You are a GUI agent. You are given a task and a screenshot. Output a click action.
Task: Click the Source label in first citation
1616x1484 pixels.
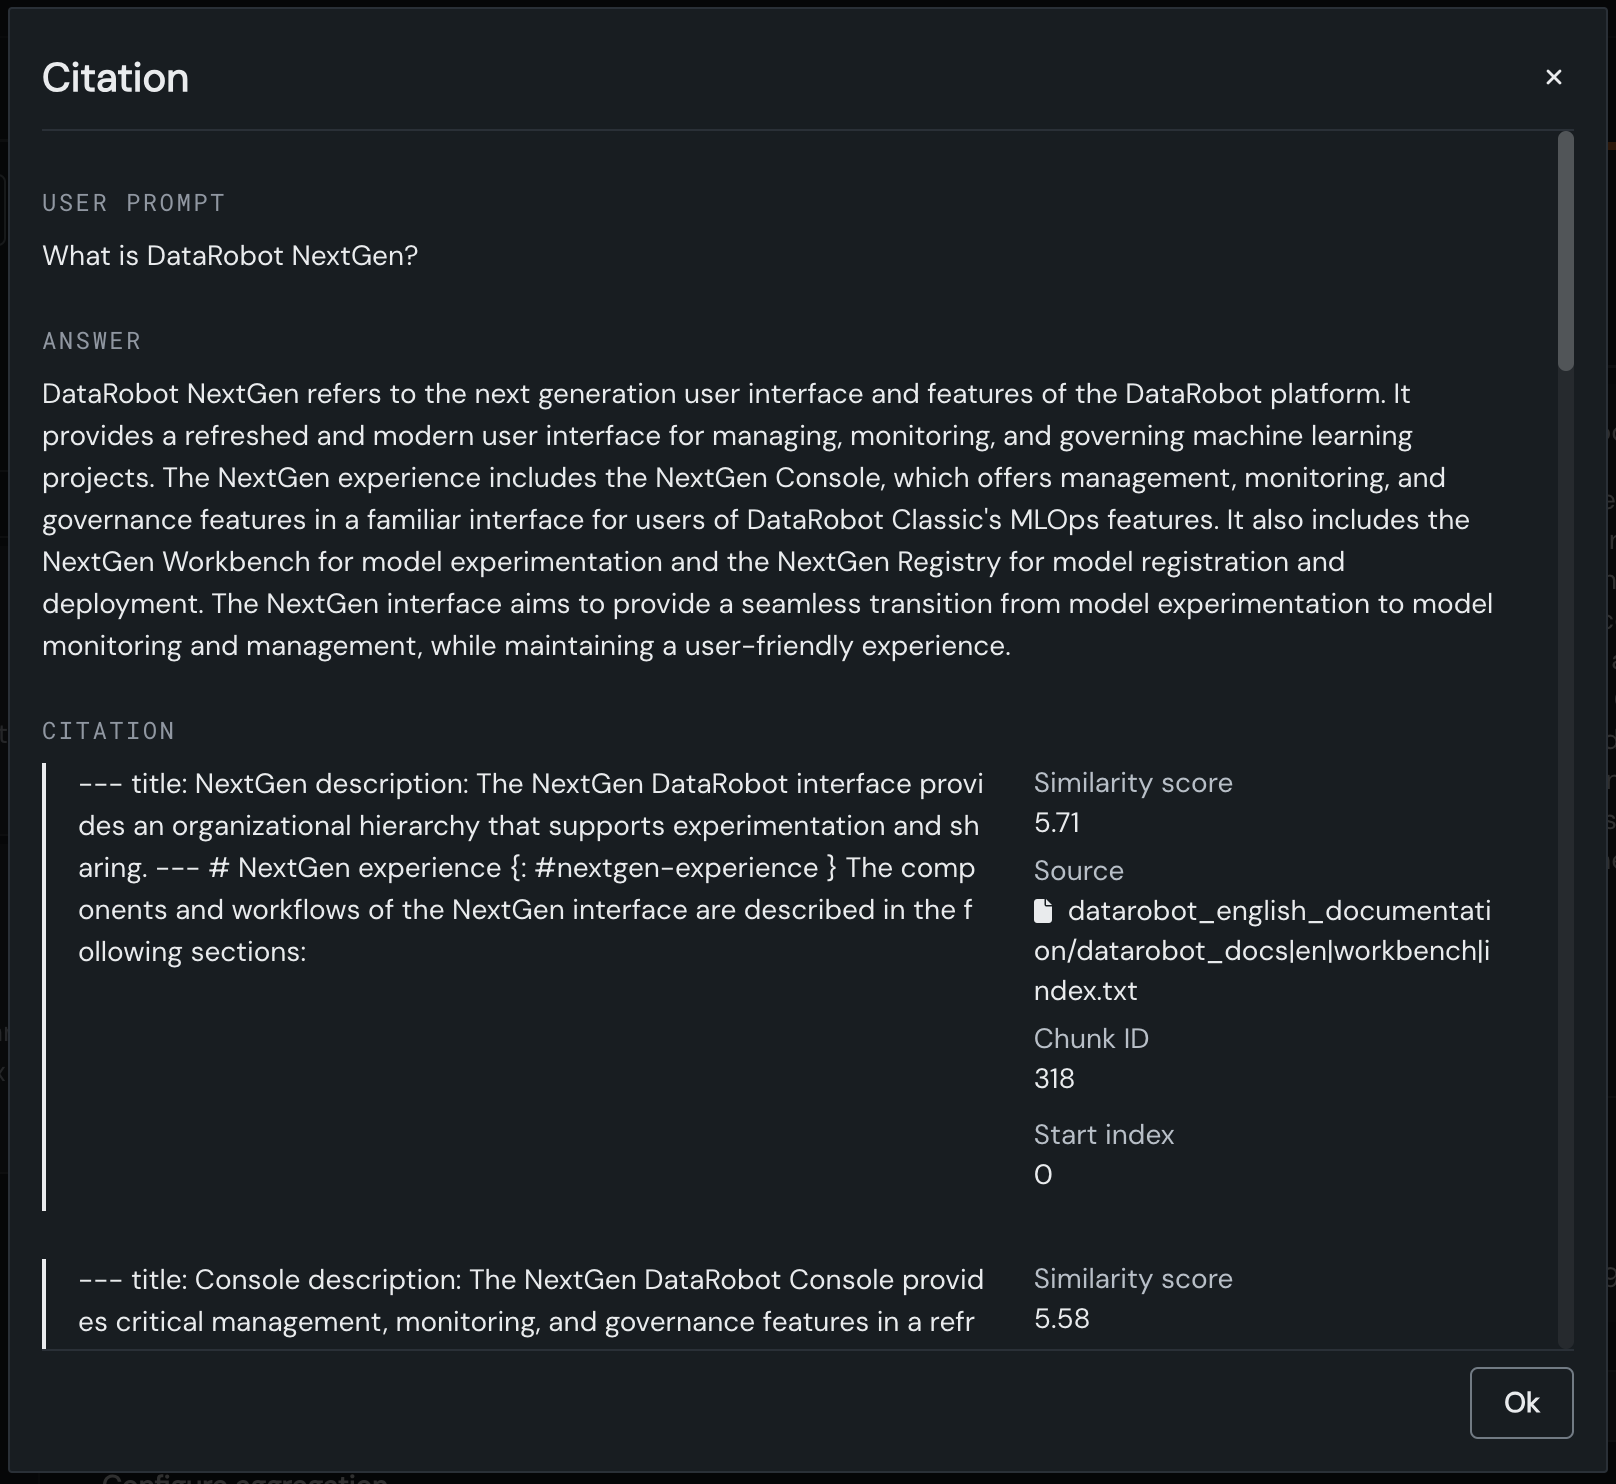click(1078, 871)
